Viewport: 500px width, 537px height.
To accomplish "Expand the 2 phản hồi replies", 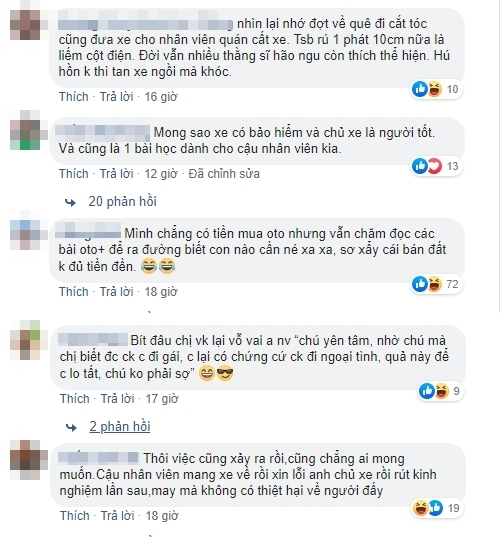I will coord(120,427).
